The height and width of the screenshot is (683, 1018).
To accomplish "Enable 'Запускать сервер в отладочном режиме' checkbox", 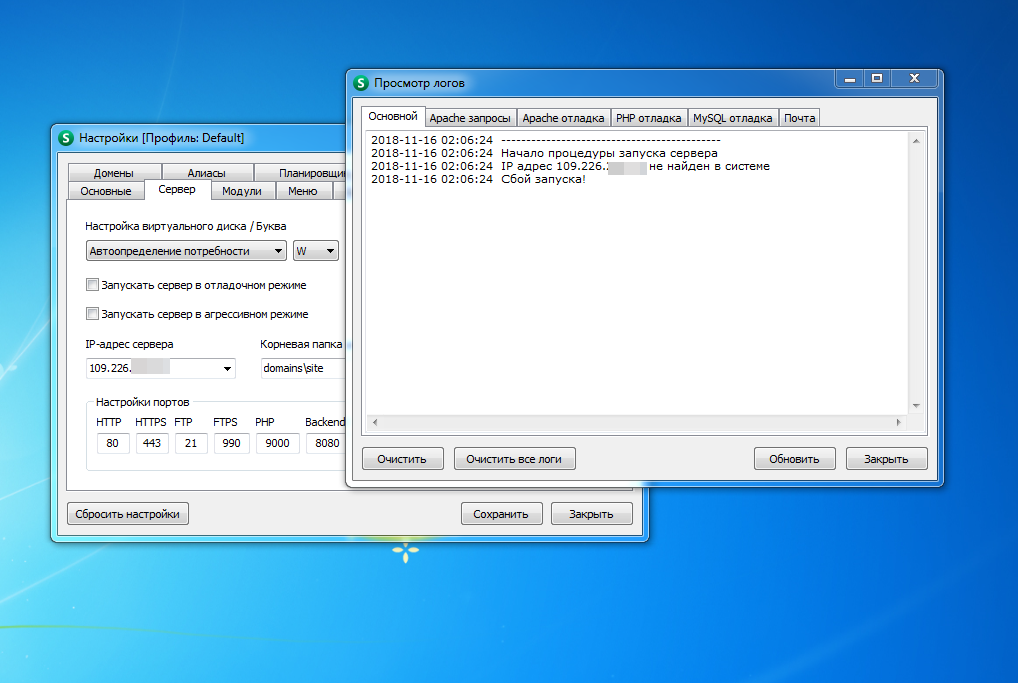I will 94,285.
